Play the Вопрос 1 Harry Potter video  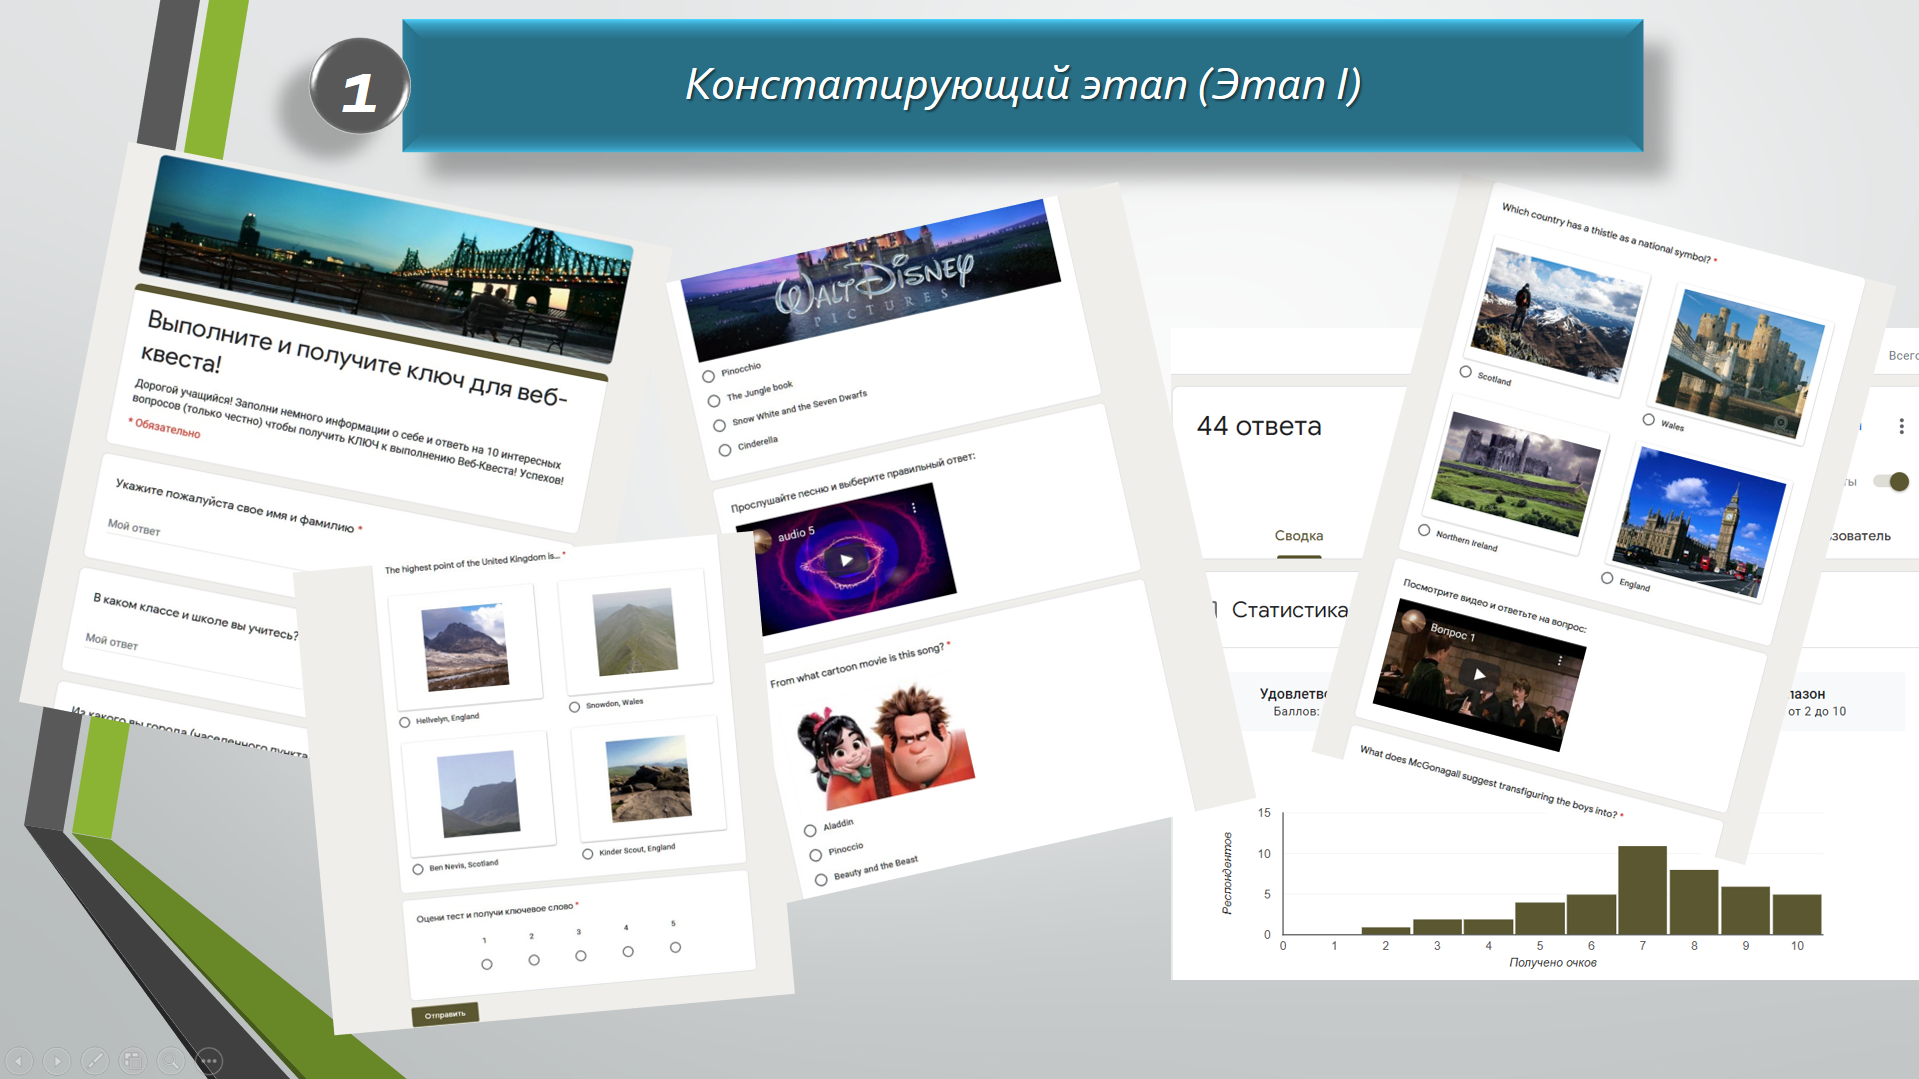(1478, 675)
